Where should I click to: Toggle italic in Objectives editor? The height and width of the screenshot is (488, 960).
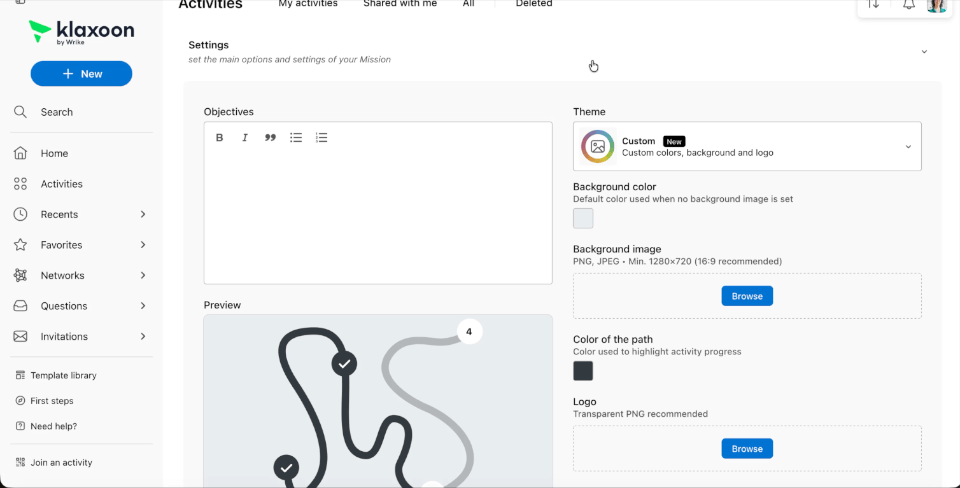tap(245, 138)
